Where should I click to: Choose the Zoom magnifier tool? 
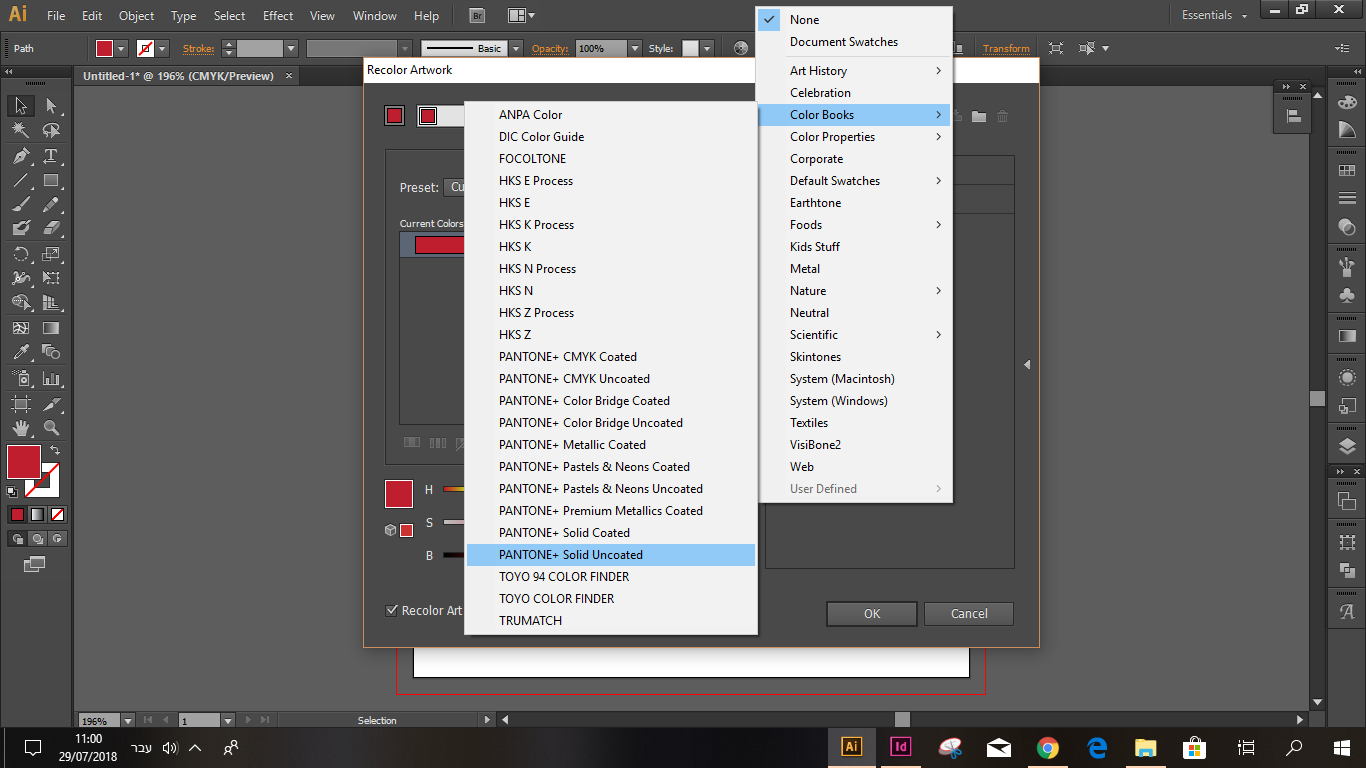pyautogui.click(x=51, y=428)
